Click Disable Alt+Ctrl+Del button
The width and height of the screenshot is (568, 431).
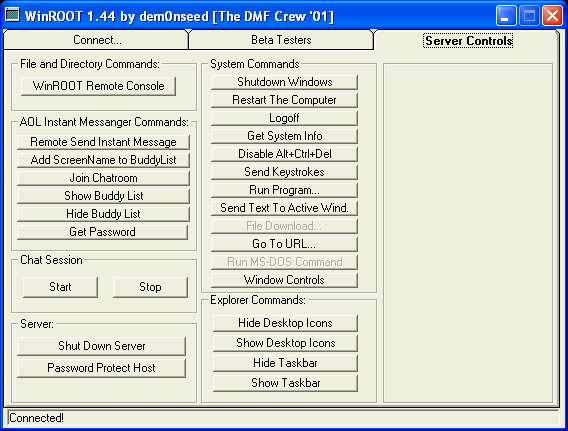pos(284,154)
